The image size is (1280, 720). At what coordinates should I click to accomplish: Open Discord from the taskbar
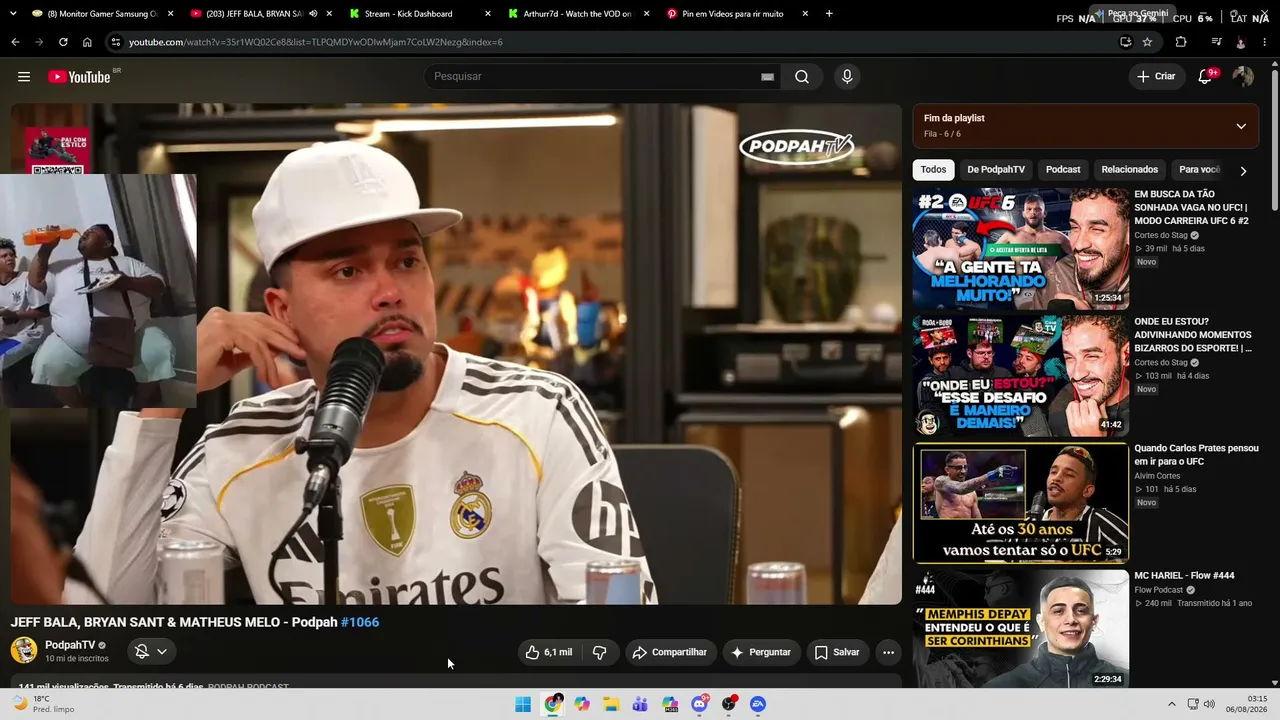[700, 704]
